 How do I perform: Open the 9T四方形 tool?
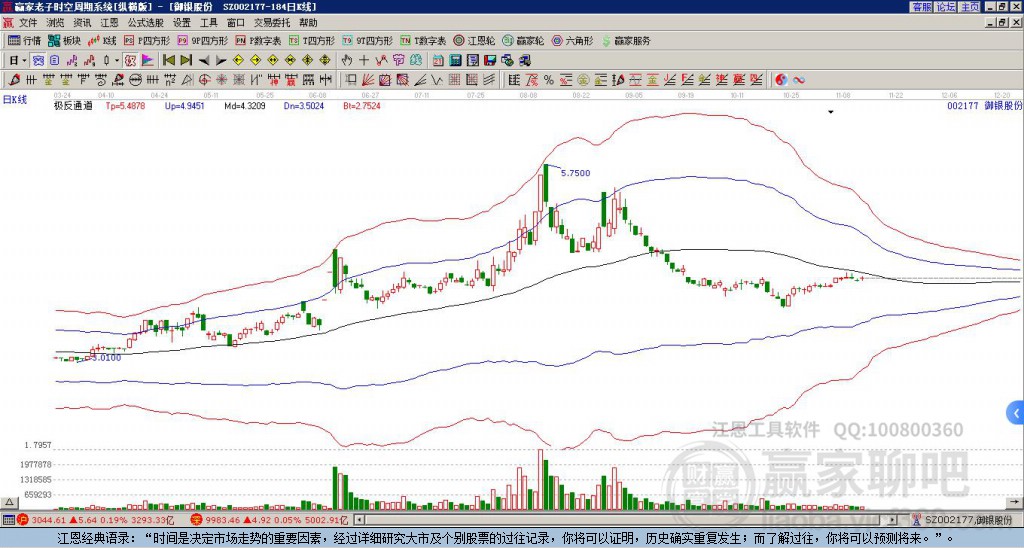(x=367, y=40)
